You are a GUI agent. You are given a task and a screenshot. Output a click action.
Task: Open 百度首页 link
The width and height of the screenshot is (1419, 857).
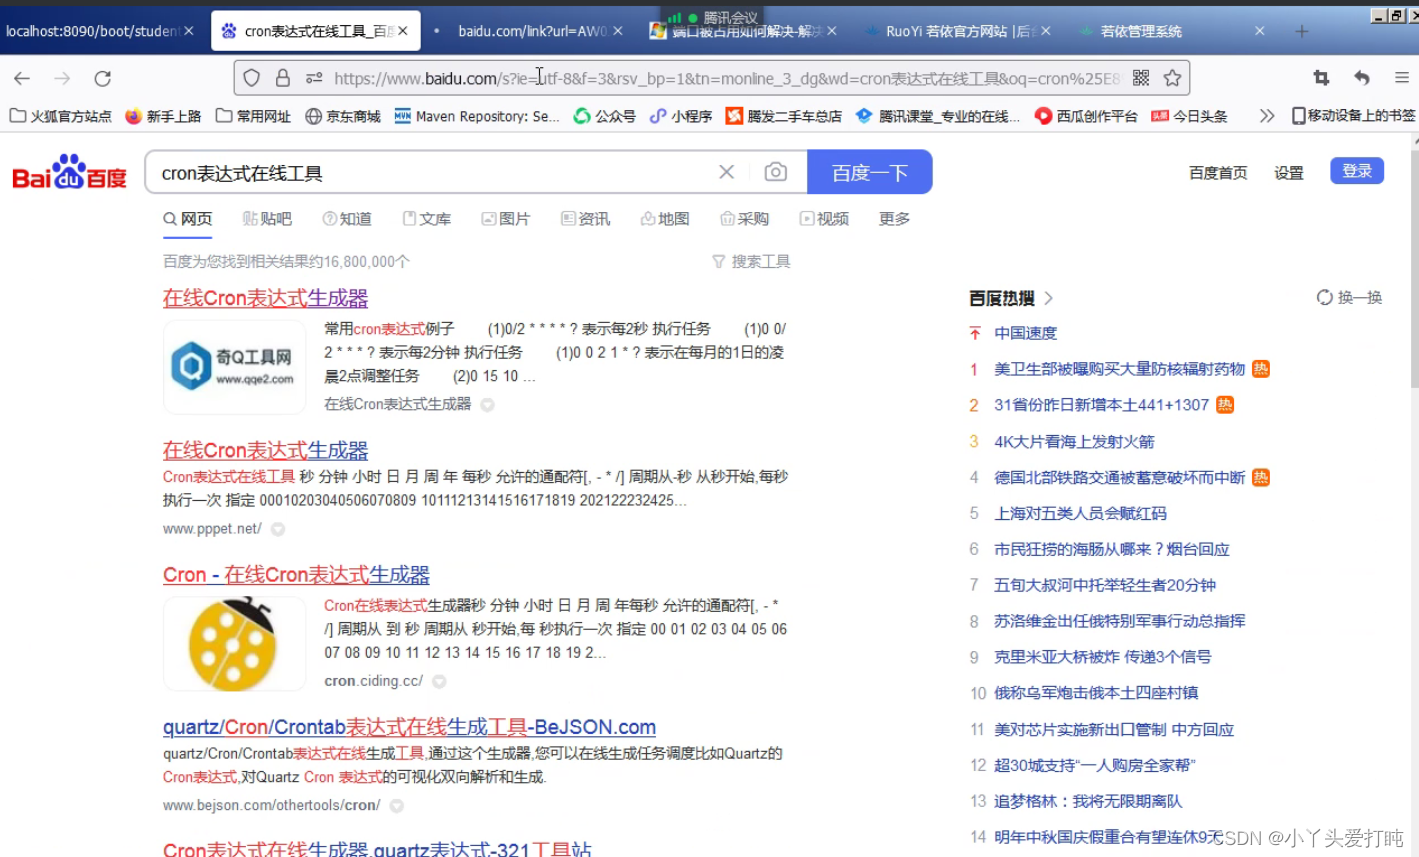tap(1218, 173)
